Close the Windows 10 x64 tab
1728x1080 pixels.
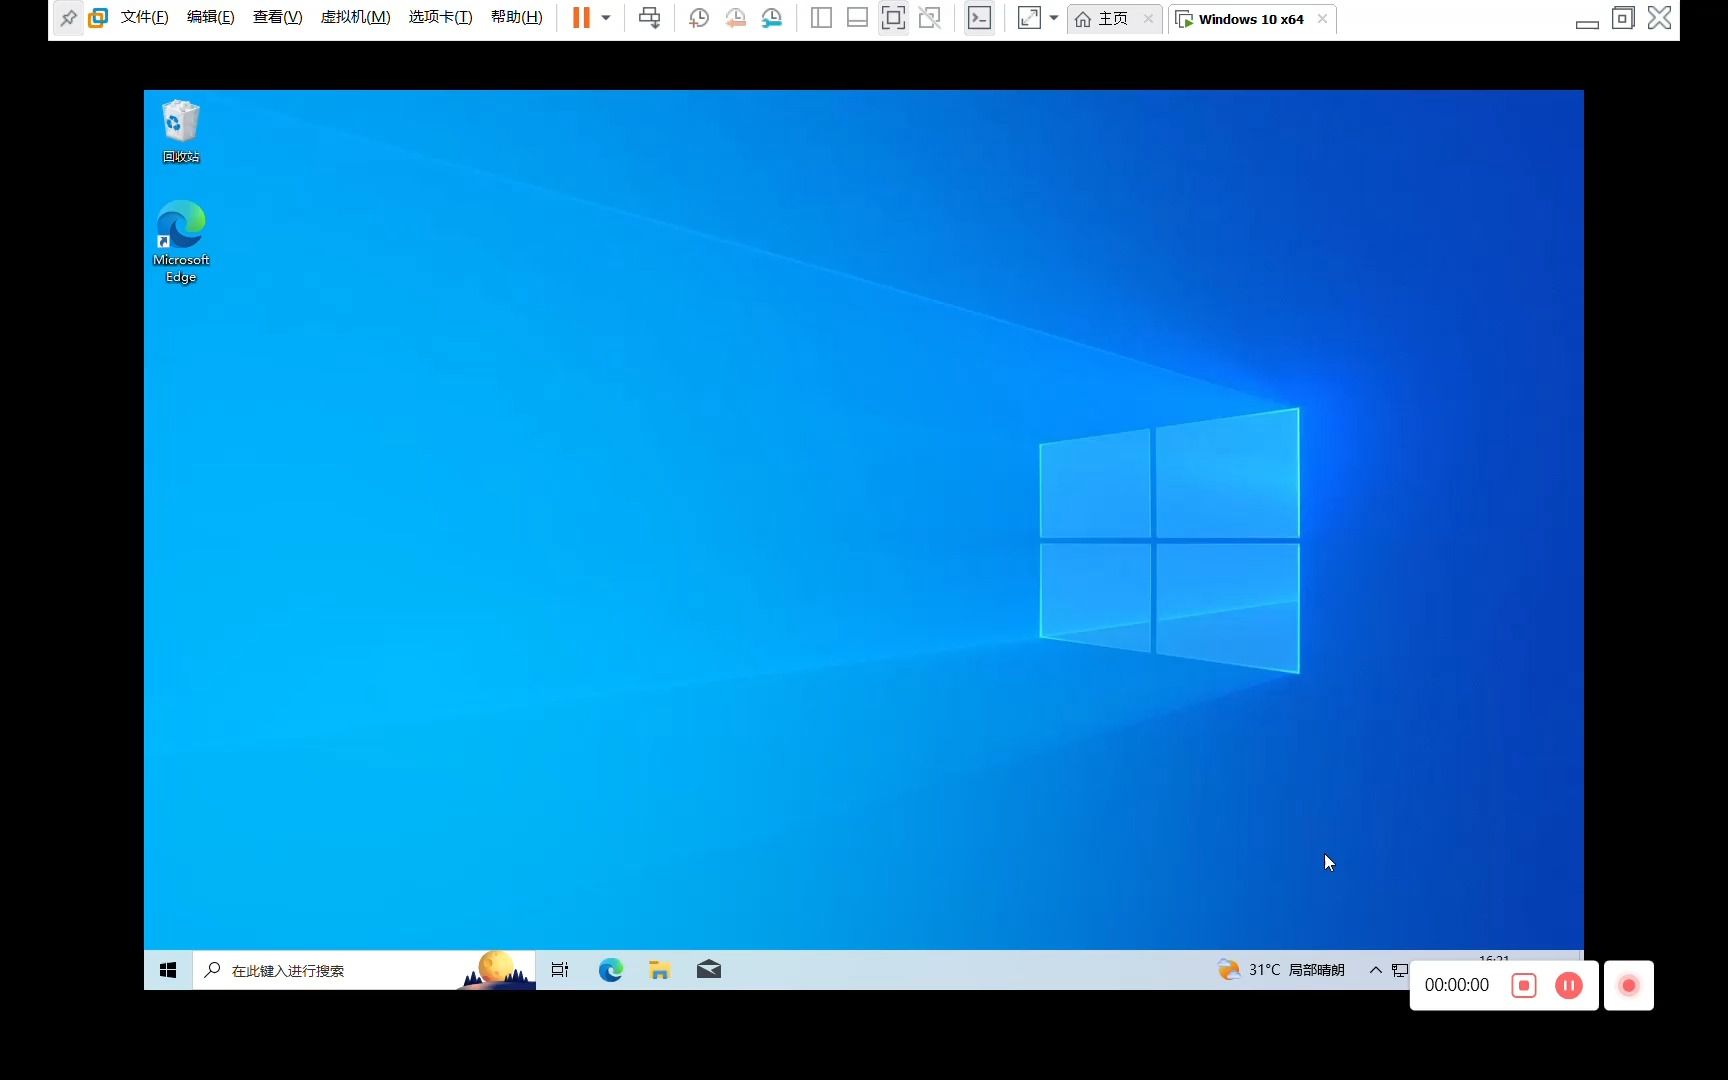coord(1322,19)
